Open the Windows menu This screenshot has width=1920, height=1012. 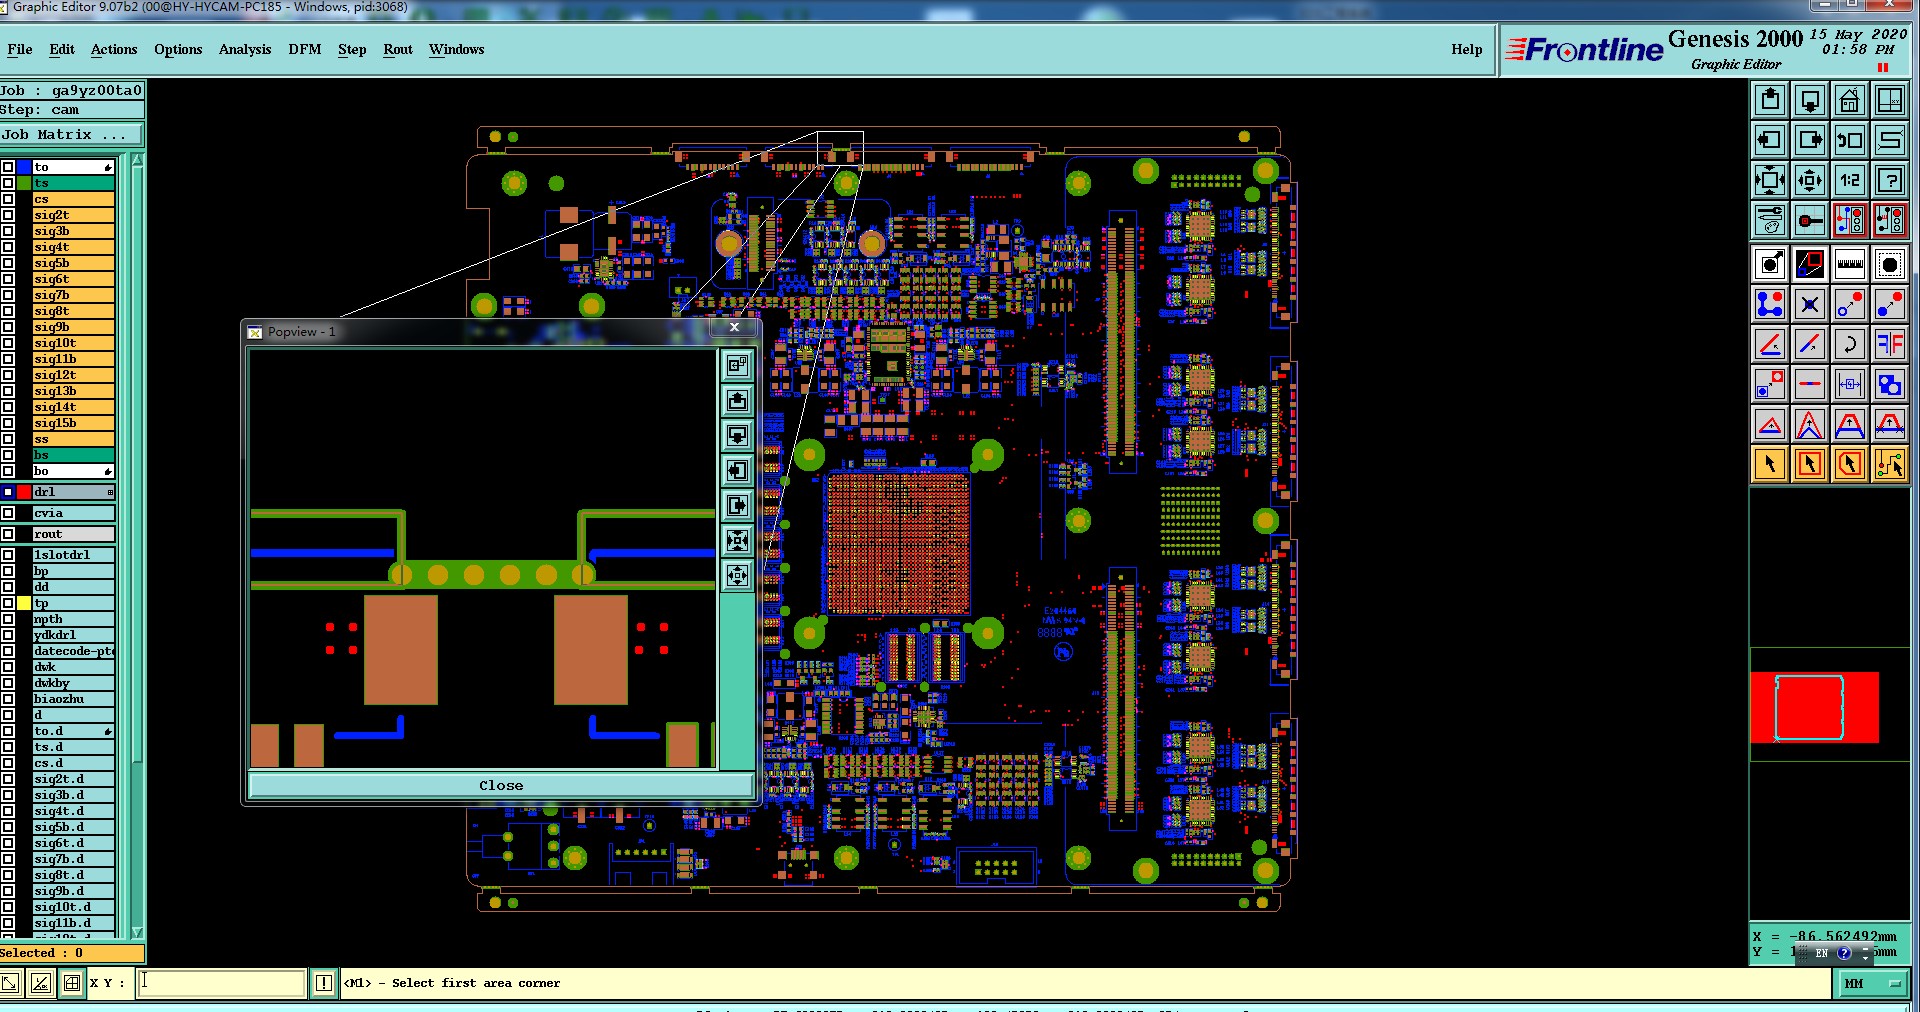(x=457, y=49)
